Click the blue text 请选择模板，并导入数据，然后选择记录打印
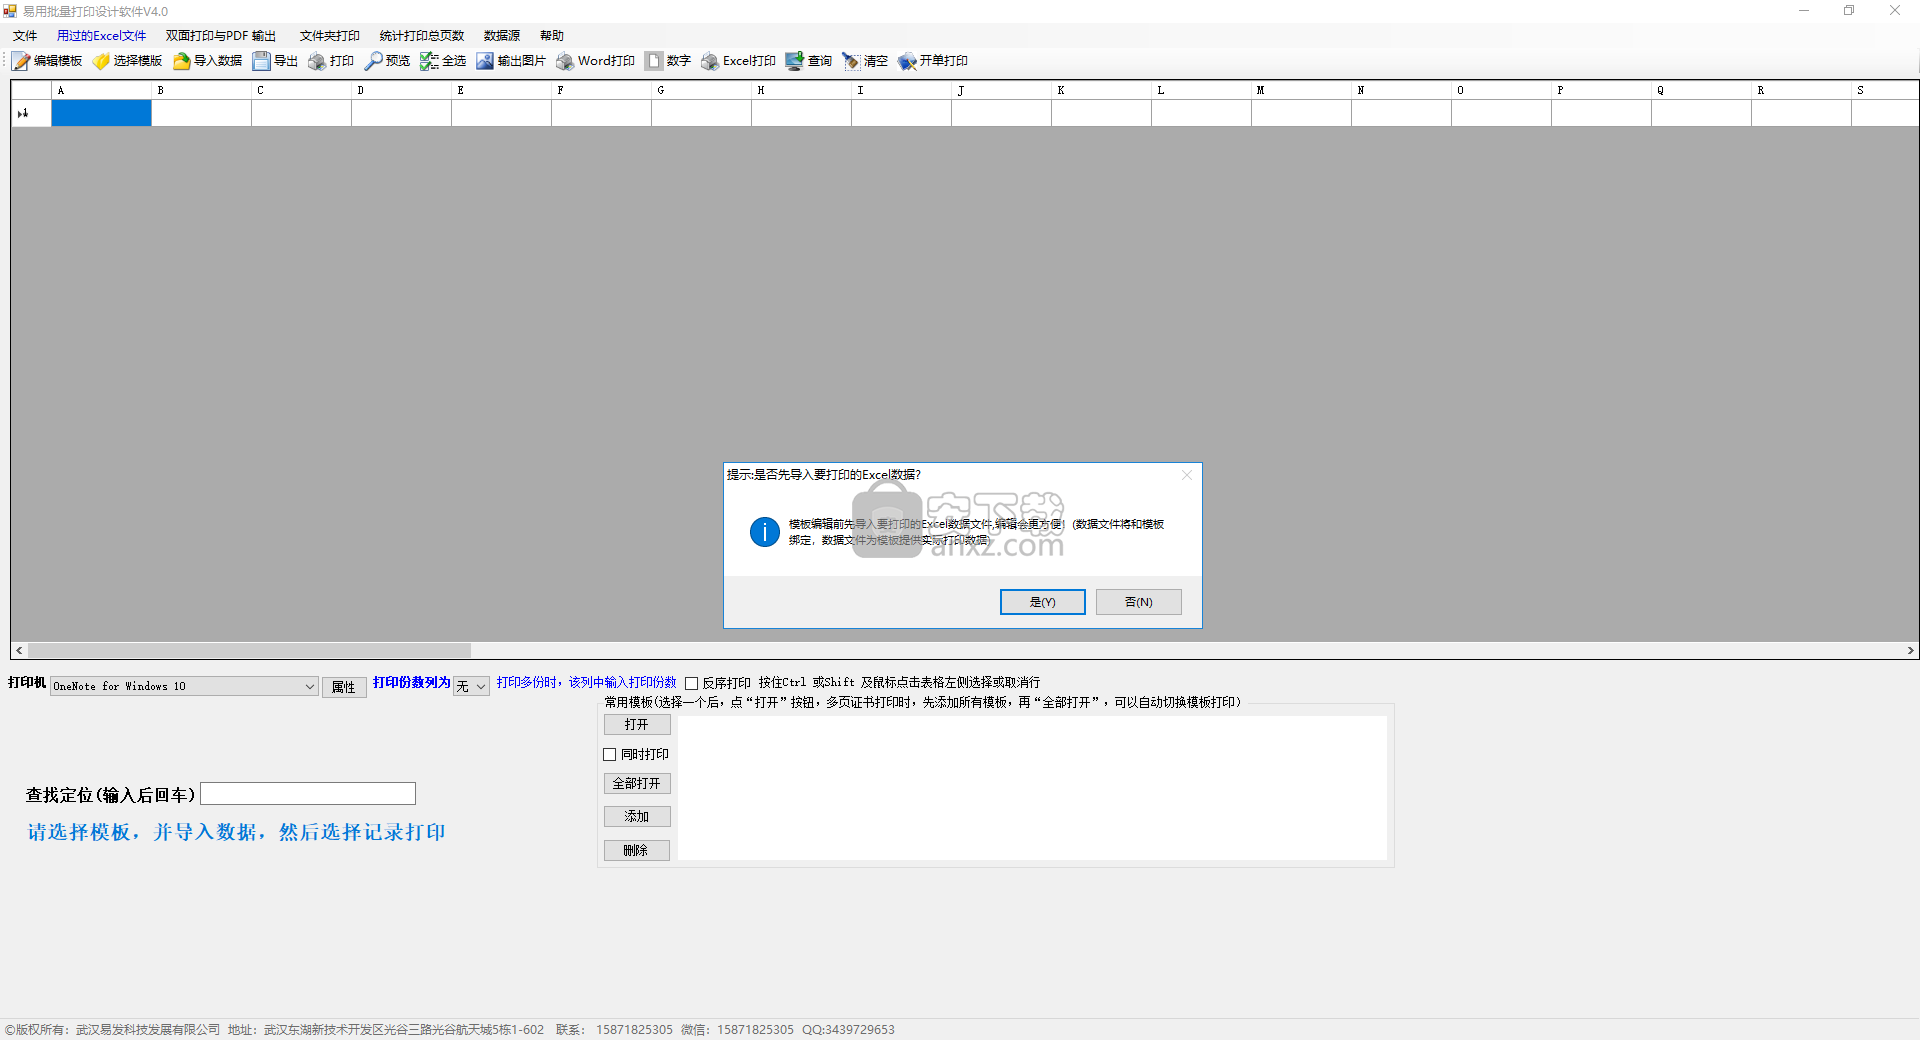The height and width of the screenshot is (1040, 1920). click(x=236, y=832)
